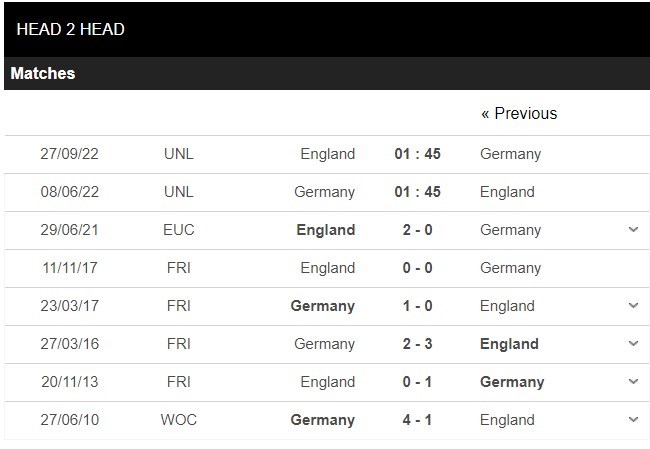Select the 0 - 0 score on 11/11/17
The height and width of the screenshot is (449, 650).
click(417, 268)
